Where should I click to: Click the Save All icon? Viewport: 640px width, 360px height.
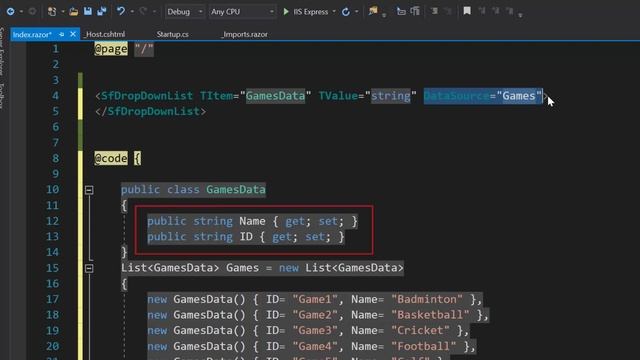[x=102, y=11]
